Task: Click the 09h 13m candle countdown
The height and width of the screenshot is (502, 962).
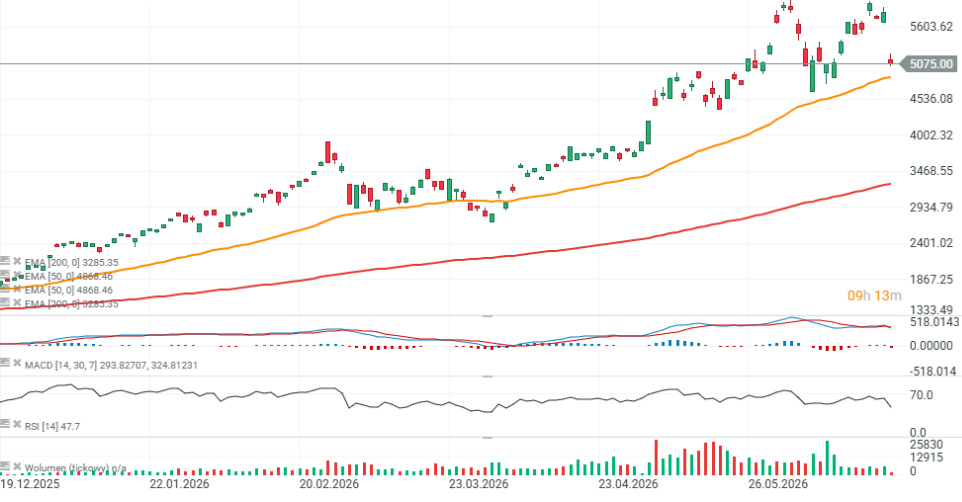Action: click(x=874, y=296)
